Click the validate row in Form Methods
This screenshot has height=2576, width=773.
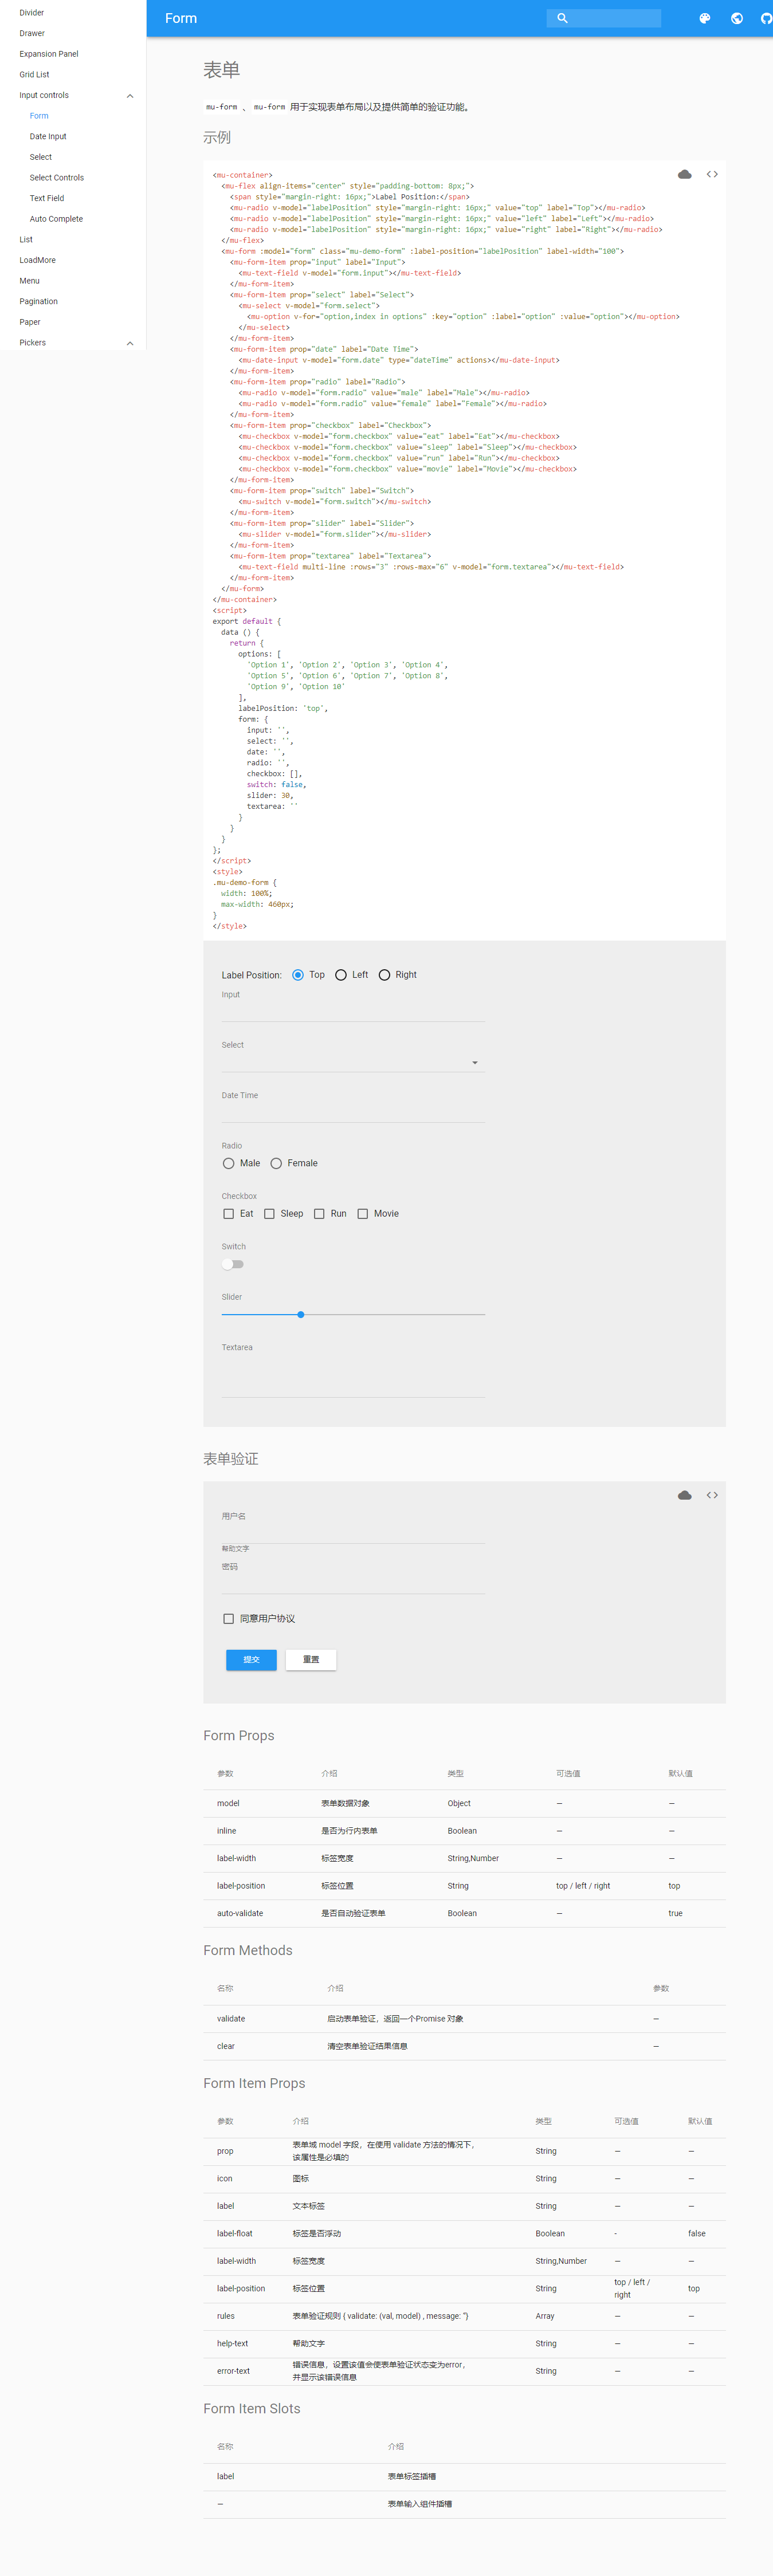coord(464,2019)
